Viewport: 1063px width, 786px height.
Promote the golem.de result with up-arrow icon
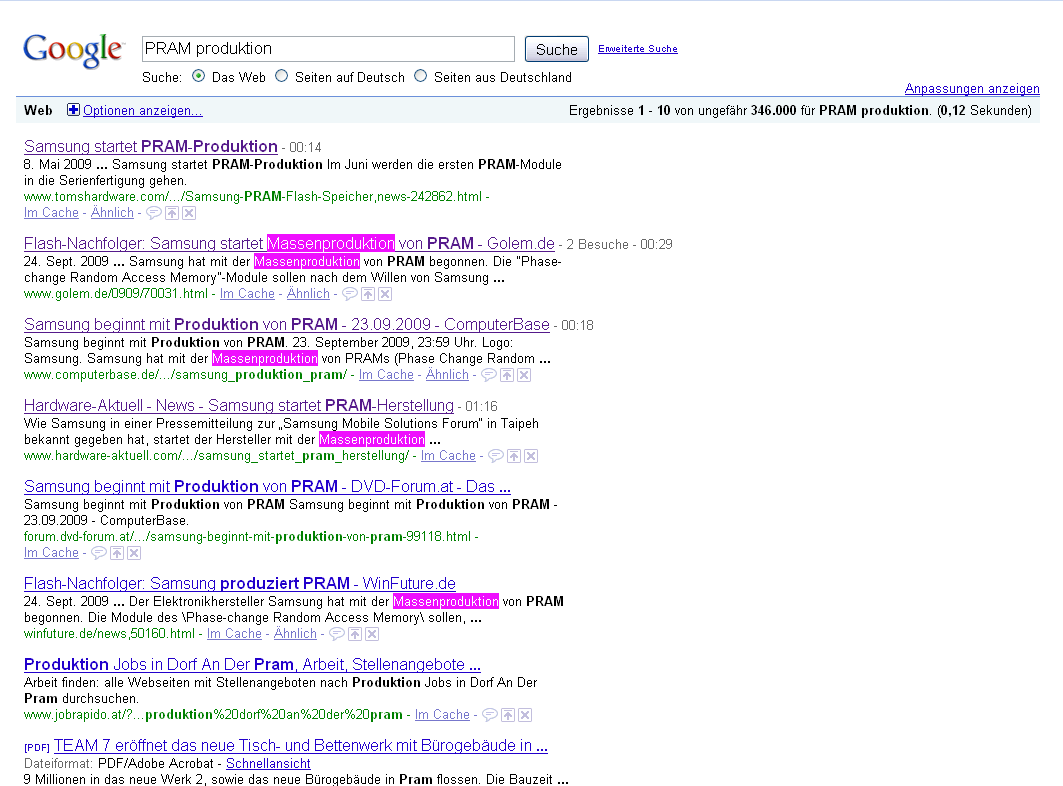point(368,294)
